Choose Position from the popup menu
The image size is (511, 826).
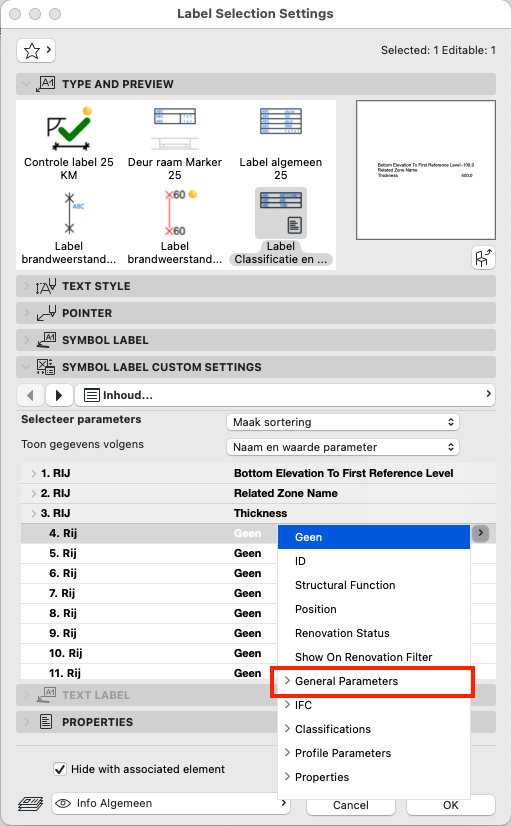tap(374, 609)
